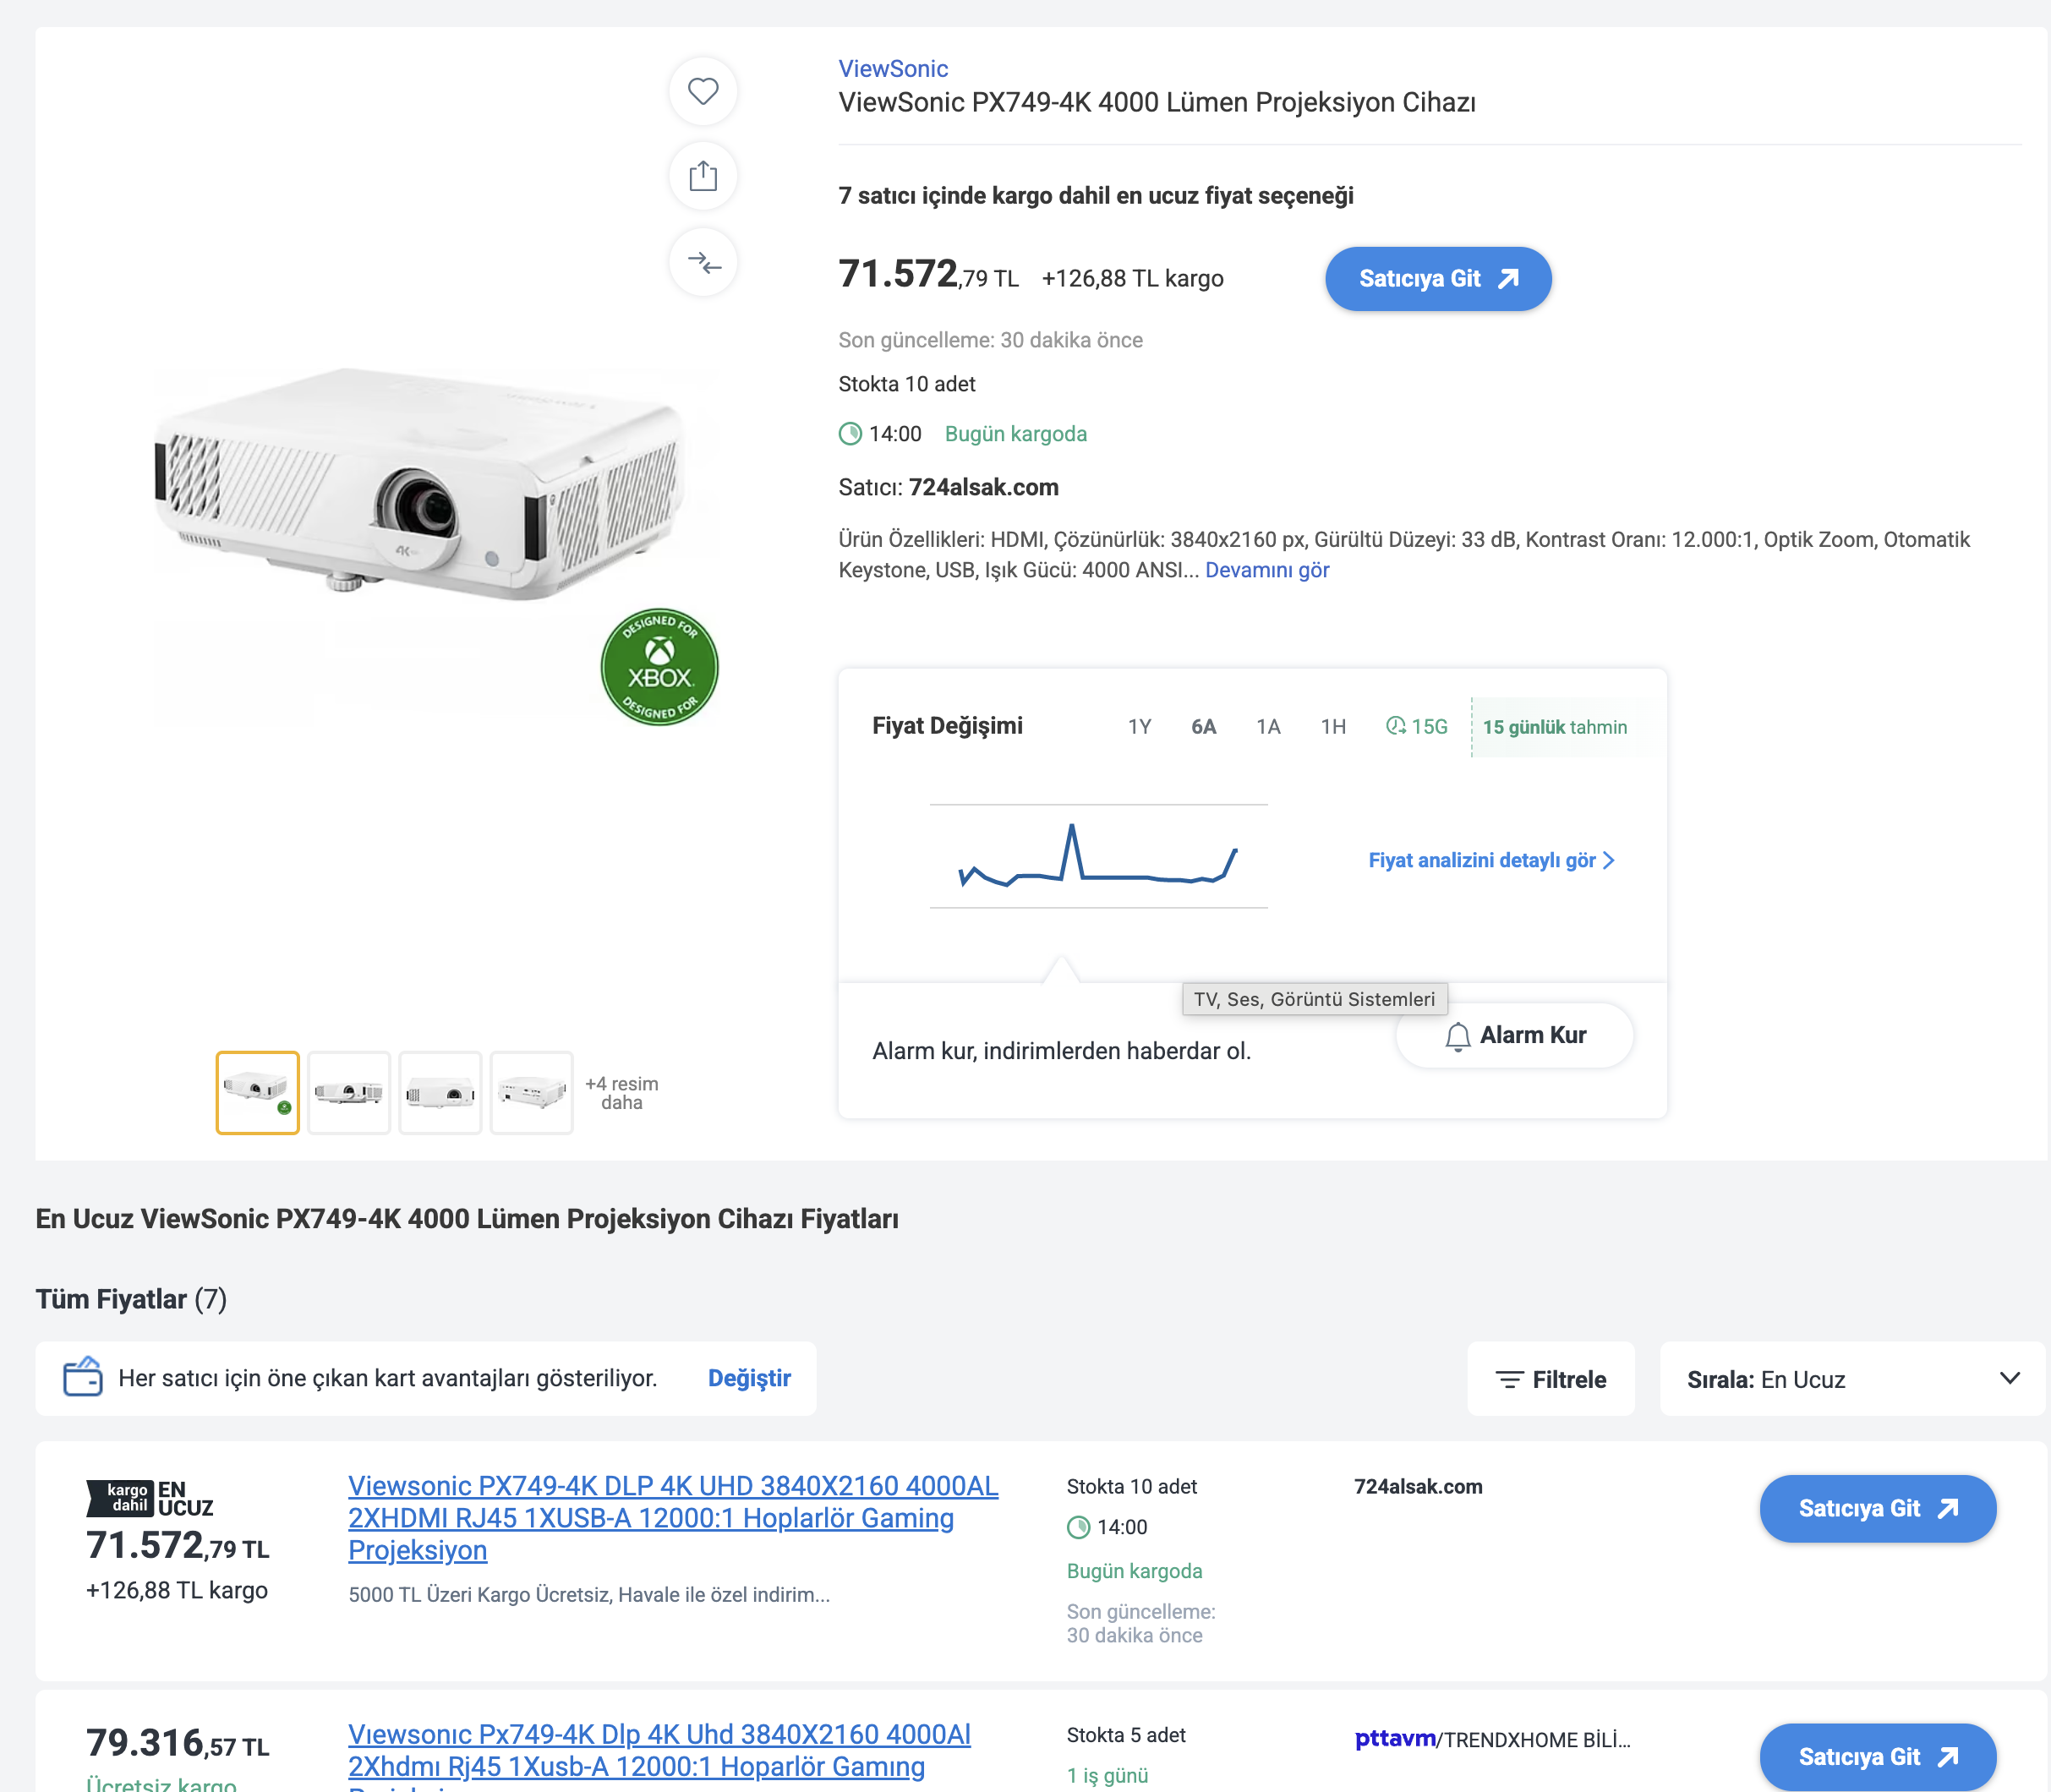This screenshot has height=1792, width=2051.
Task: Click Değiştir to change card advantages
Action: pyautogui.click(x=749, y=1378)
